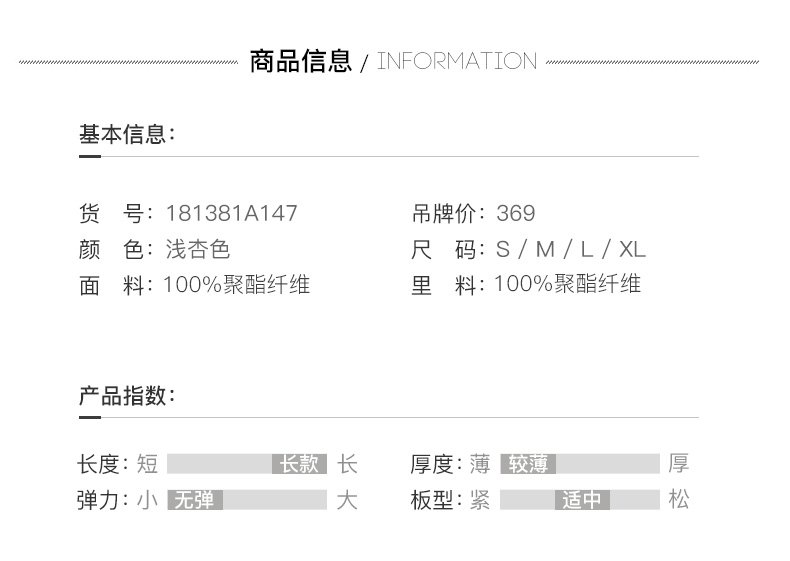Click the 里料 100%聚酯纤维 lining text
790x561 pixels.
[567, 285]
